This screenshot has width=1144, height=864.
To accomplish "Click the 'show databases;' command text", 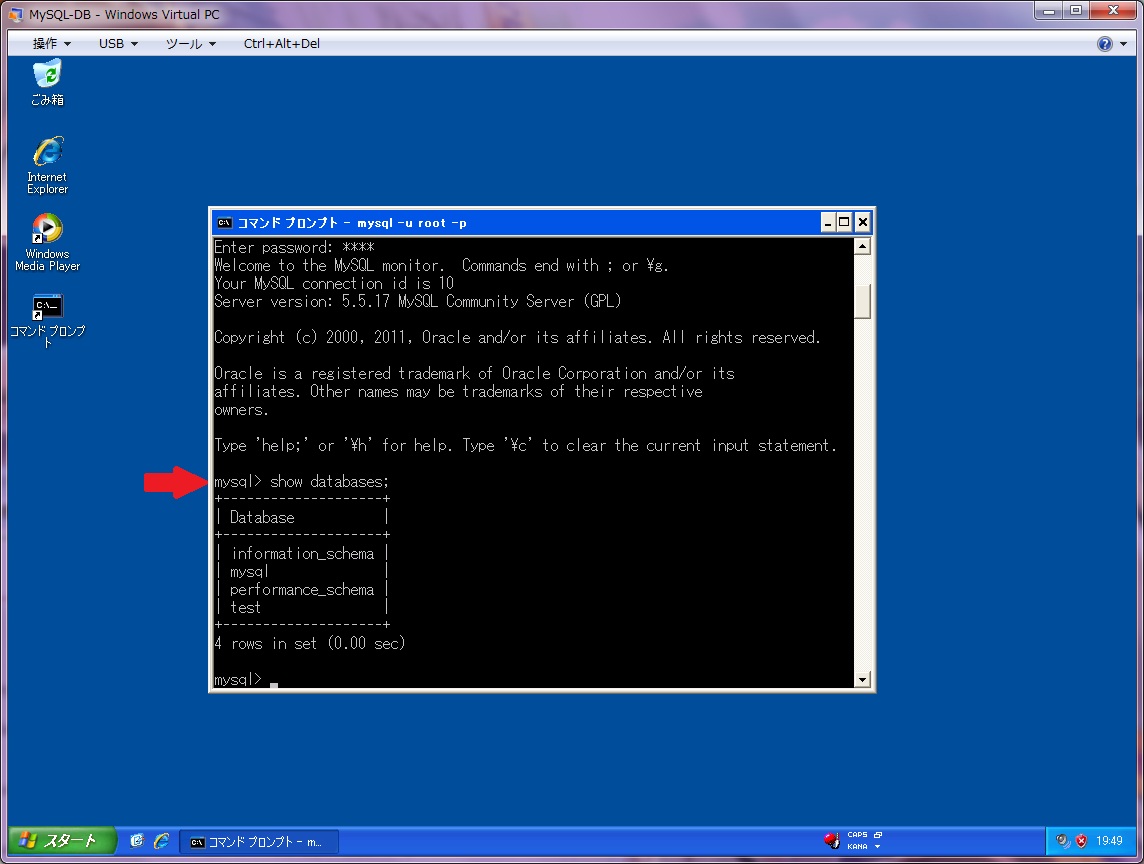I will 329,482.
